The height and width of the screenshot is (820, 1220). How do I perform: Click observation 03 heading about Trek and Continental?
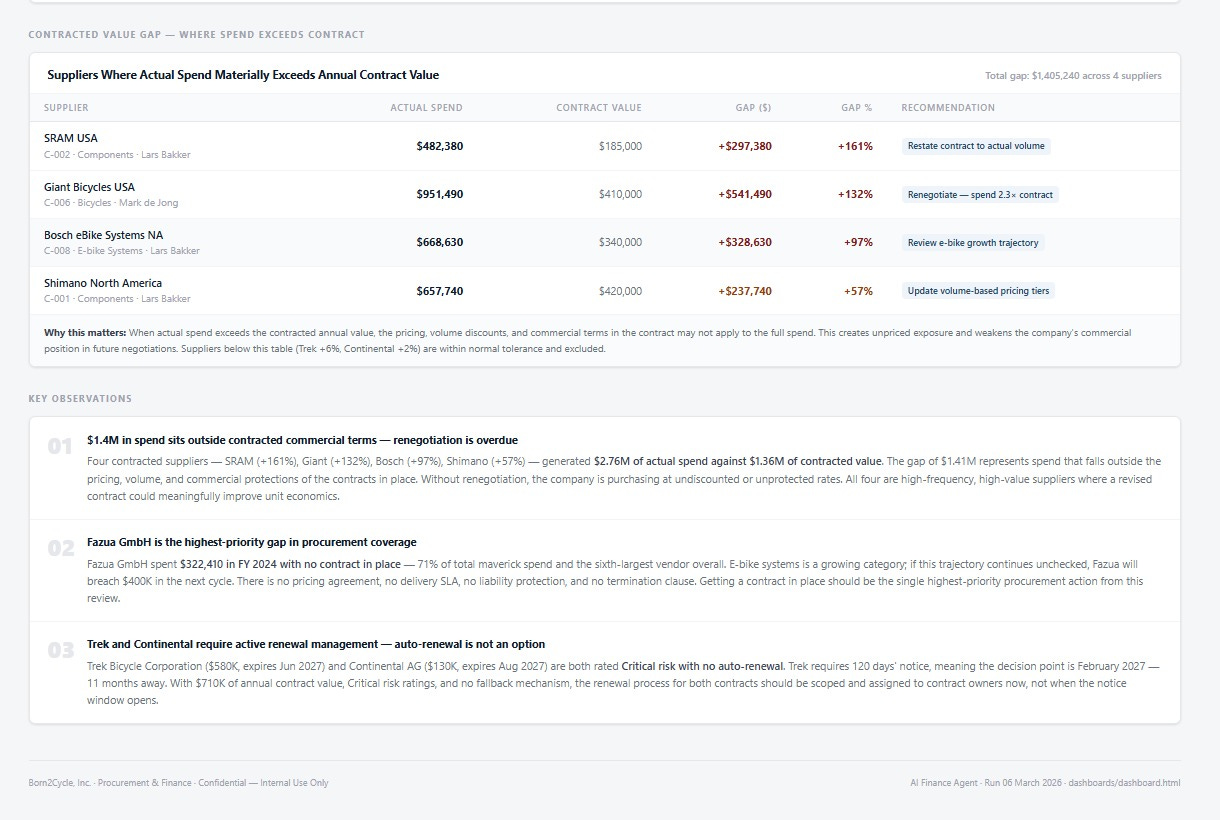tap(316, 644)
